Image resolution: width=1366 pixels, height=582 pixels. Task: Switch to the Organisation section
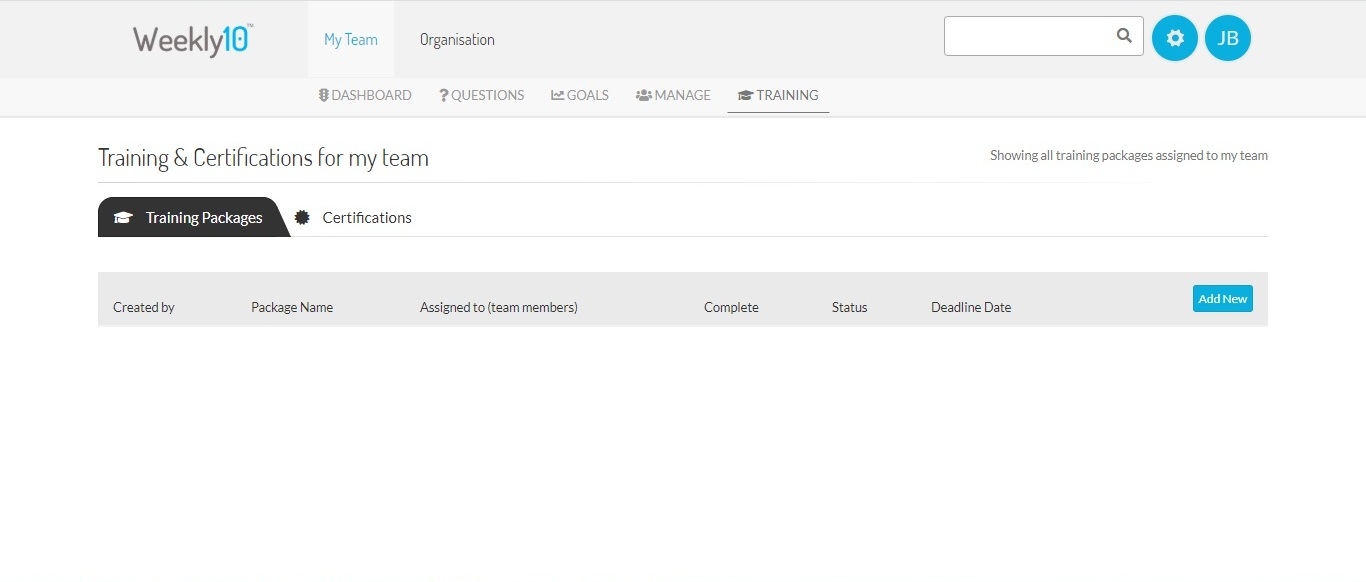(x=457, y=40)
